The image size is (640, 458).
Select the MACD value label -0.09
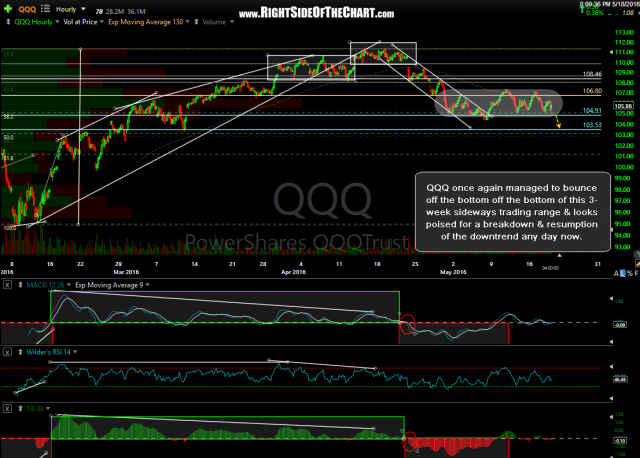[x=620, y=325]
